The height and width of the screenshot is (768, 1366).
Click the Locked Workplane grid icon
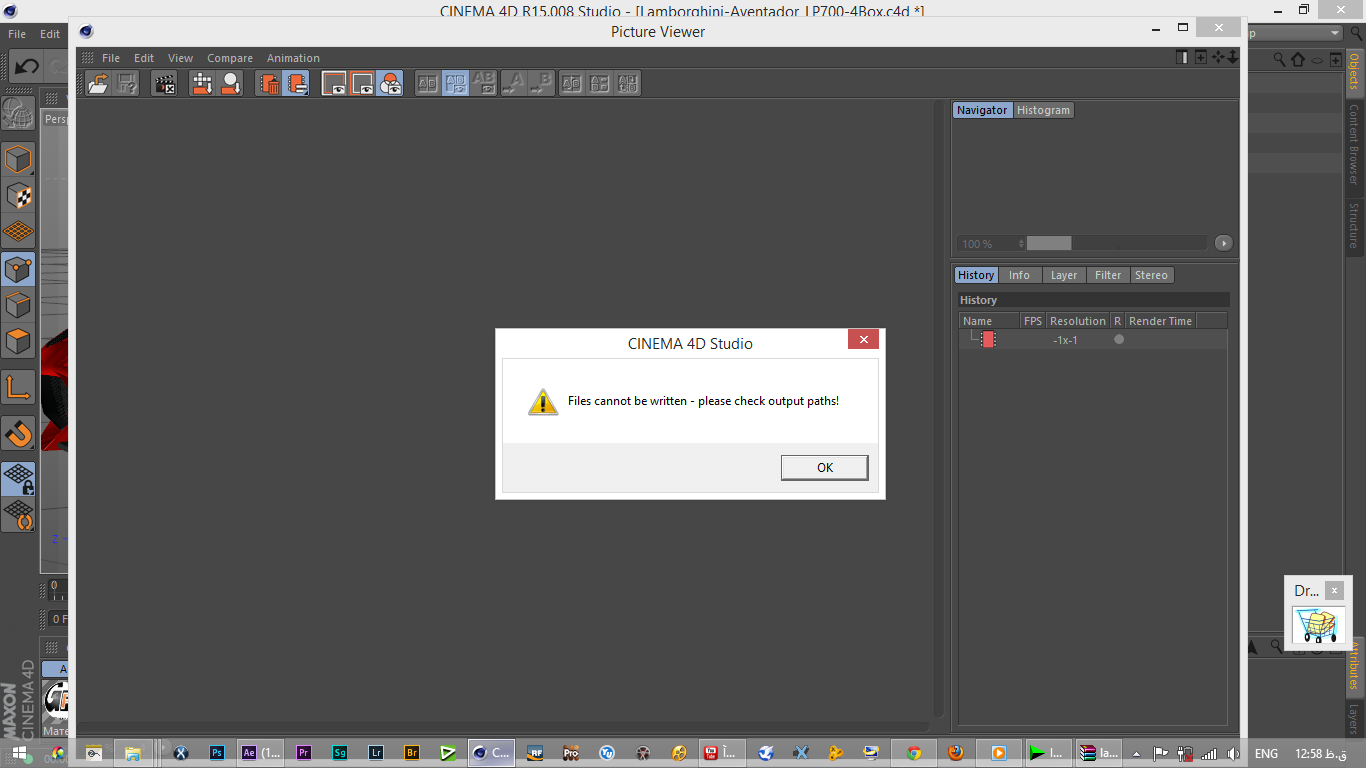(18, 478)
